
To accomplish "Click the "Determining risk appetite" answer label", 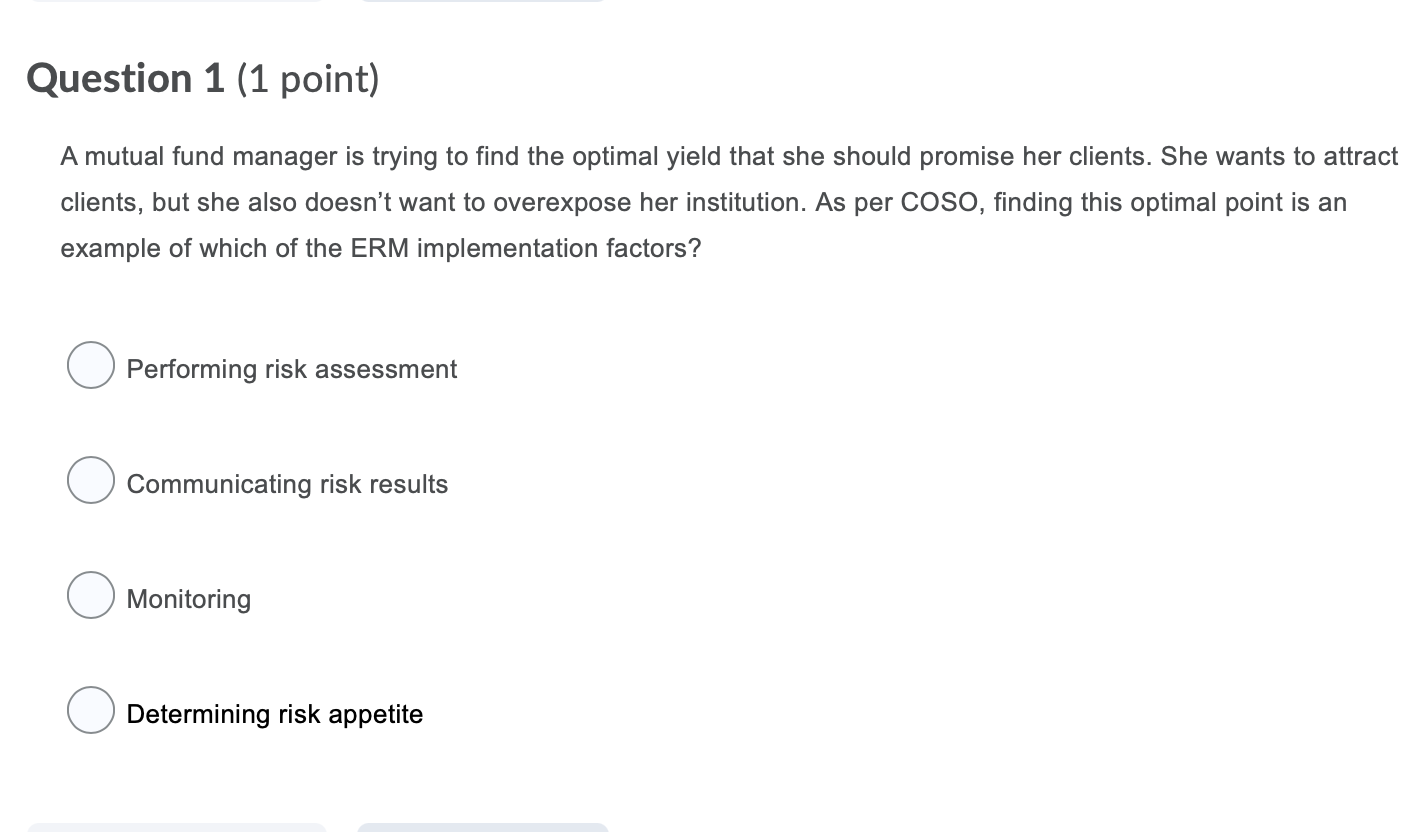I will click(275, 714).
